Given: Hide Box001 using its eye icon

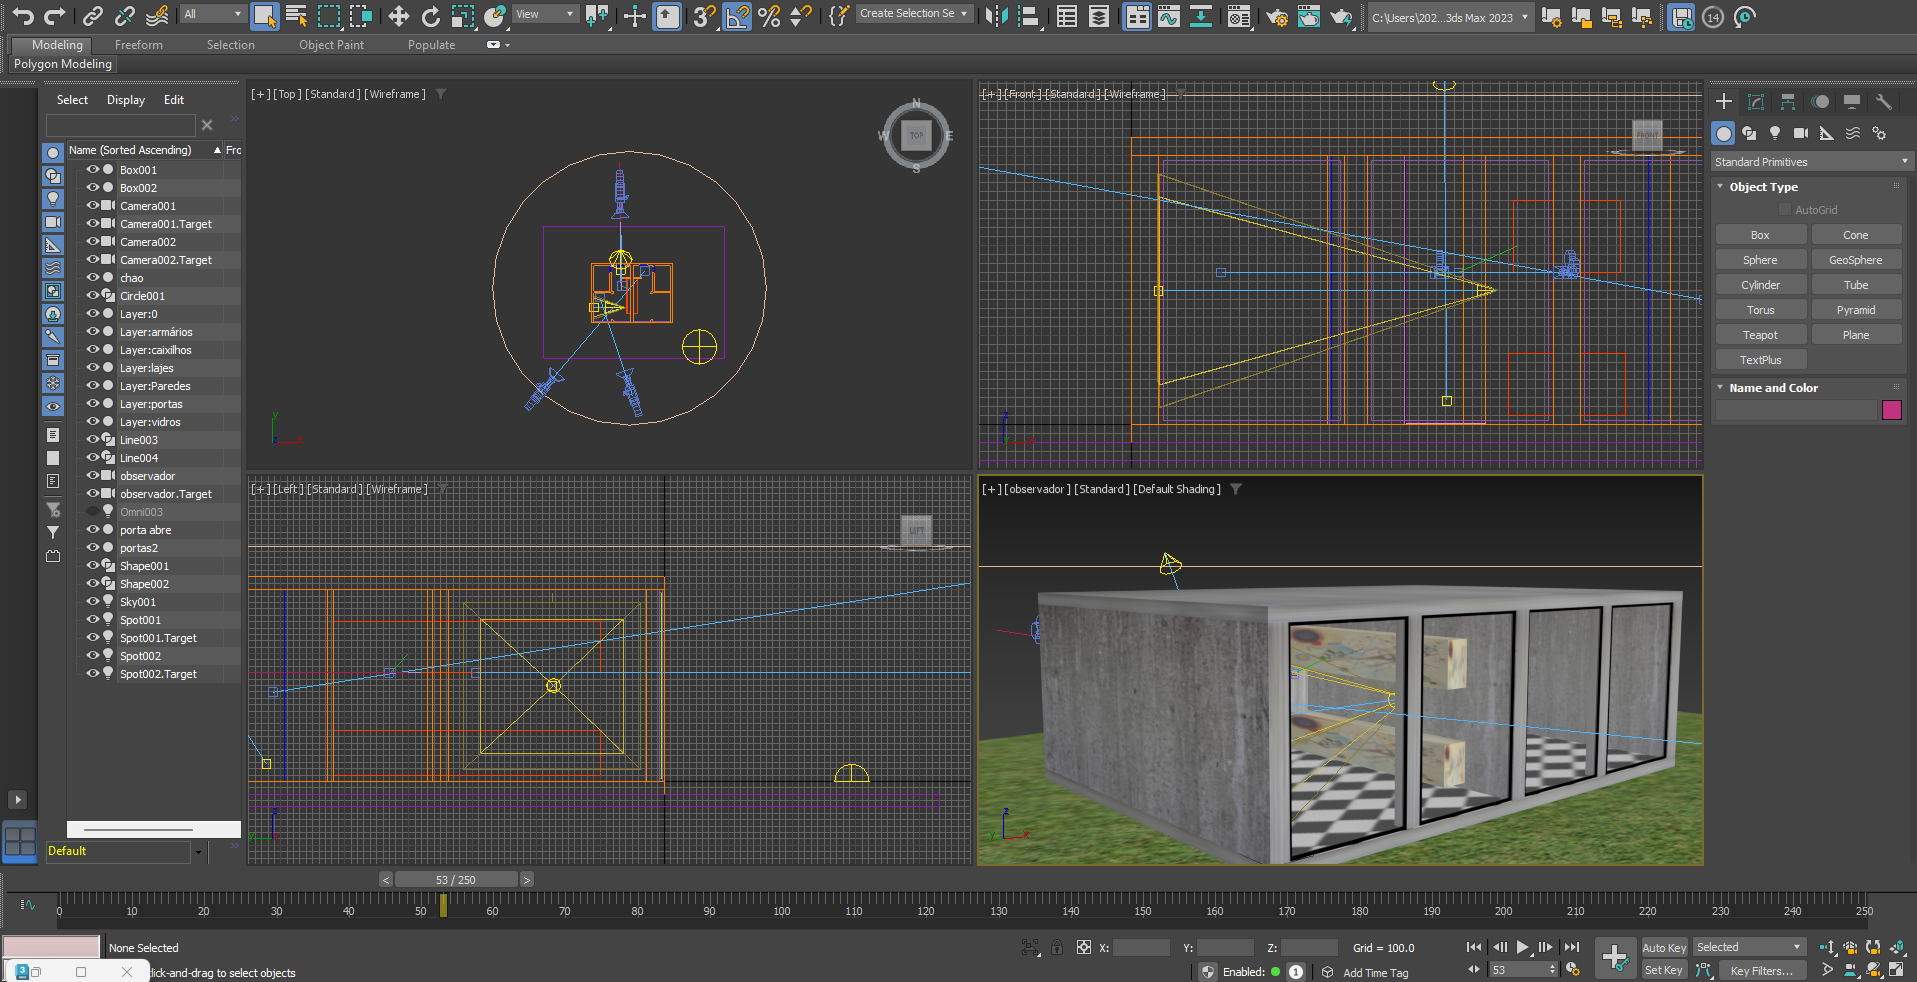Looking at the screenshot, I should [x=92, y=170].
